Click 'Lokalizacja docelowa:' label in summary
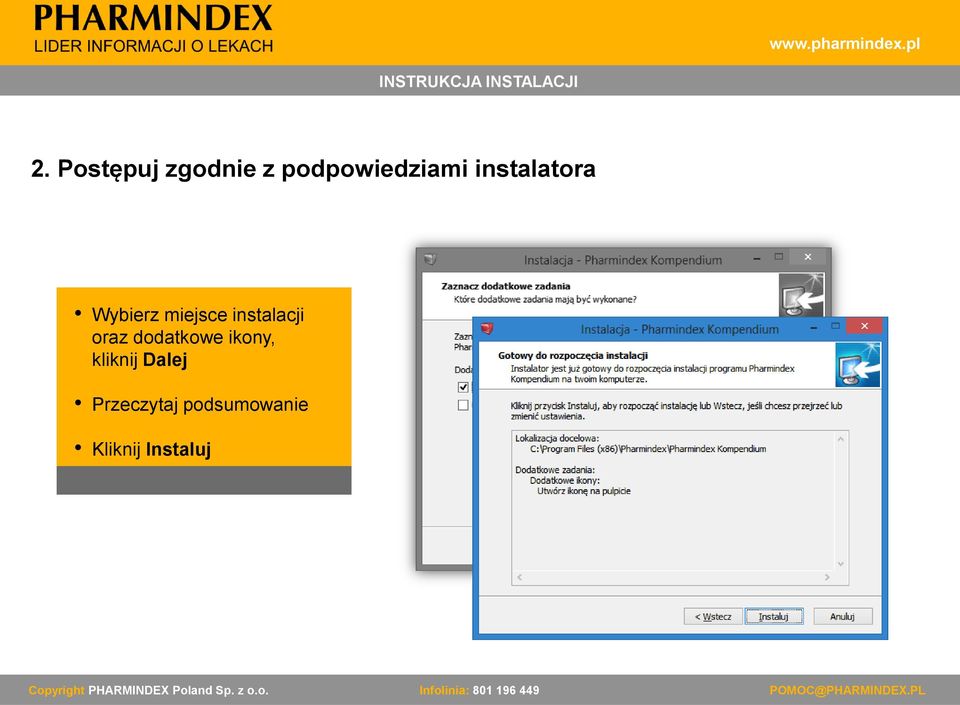Viewport: 960px width, 705px height. tap(557, 438)
